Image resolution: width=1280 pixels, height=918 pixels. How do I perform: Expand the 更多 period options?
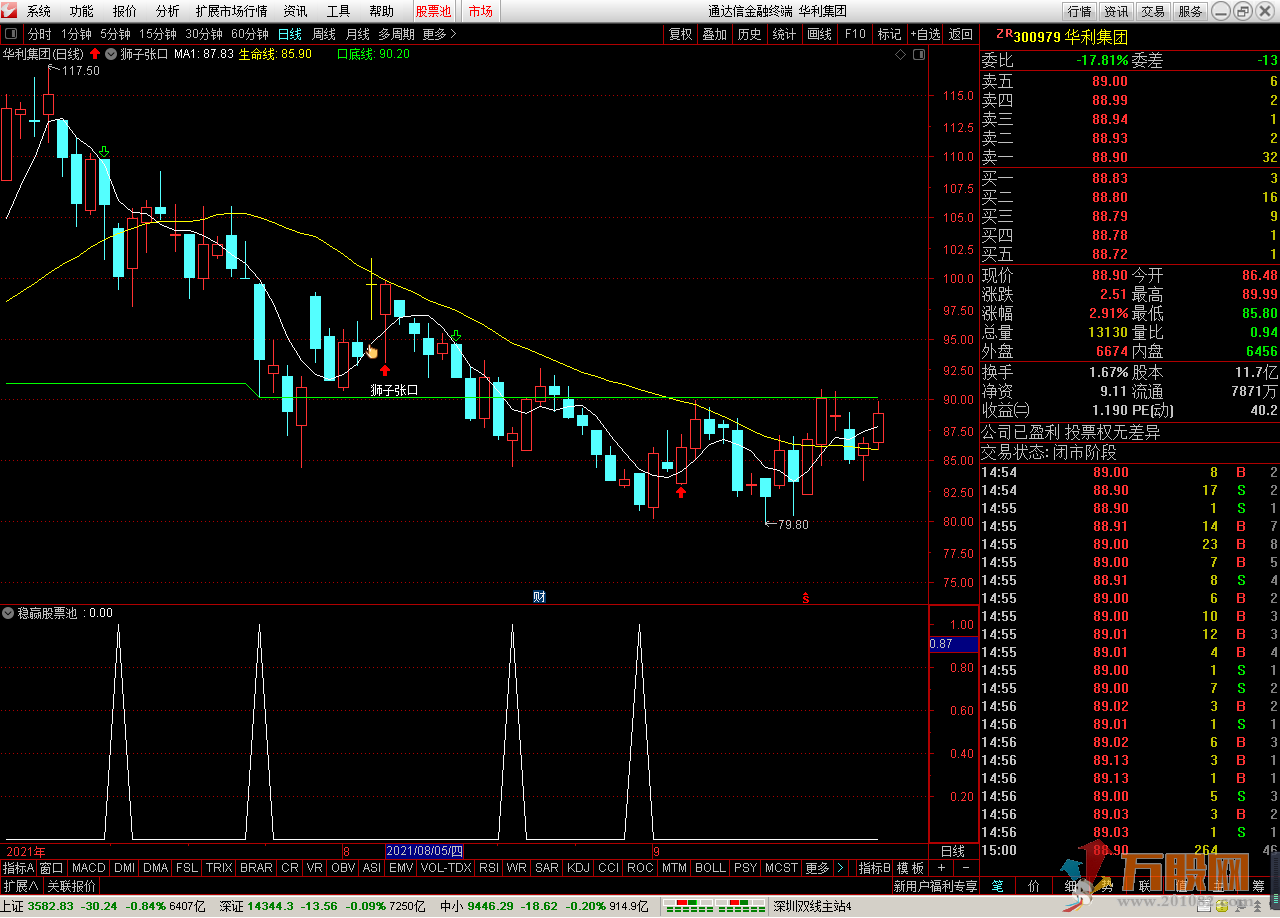pos(439,34)
